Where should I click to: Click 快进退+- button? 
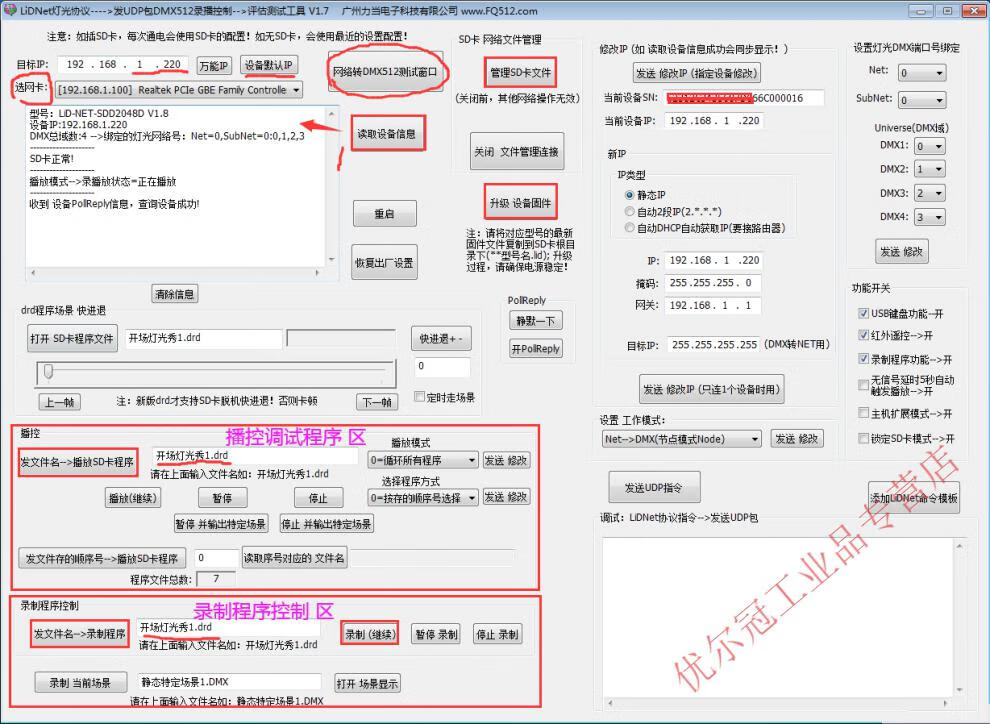(441, 338)
